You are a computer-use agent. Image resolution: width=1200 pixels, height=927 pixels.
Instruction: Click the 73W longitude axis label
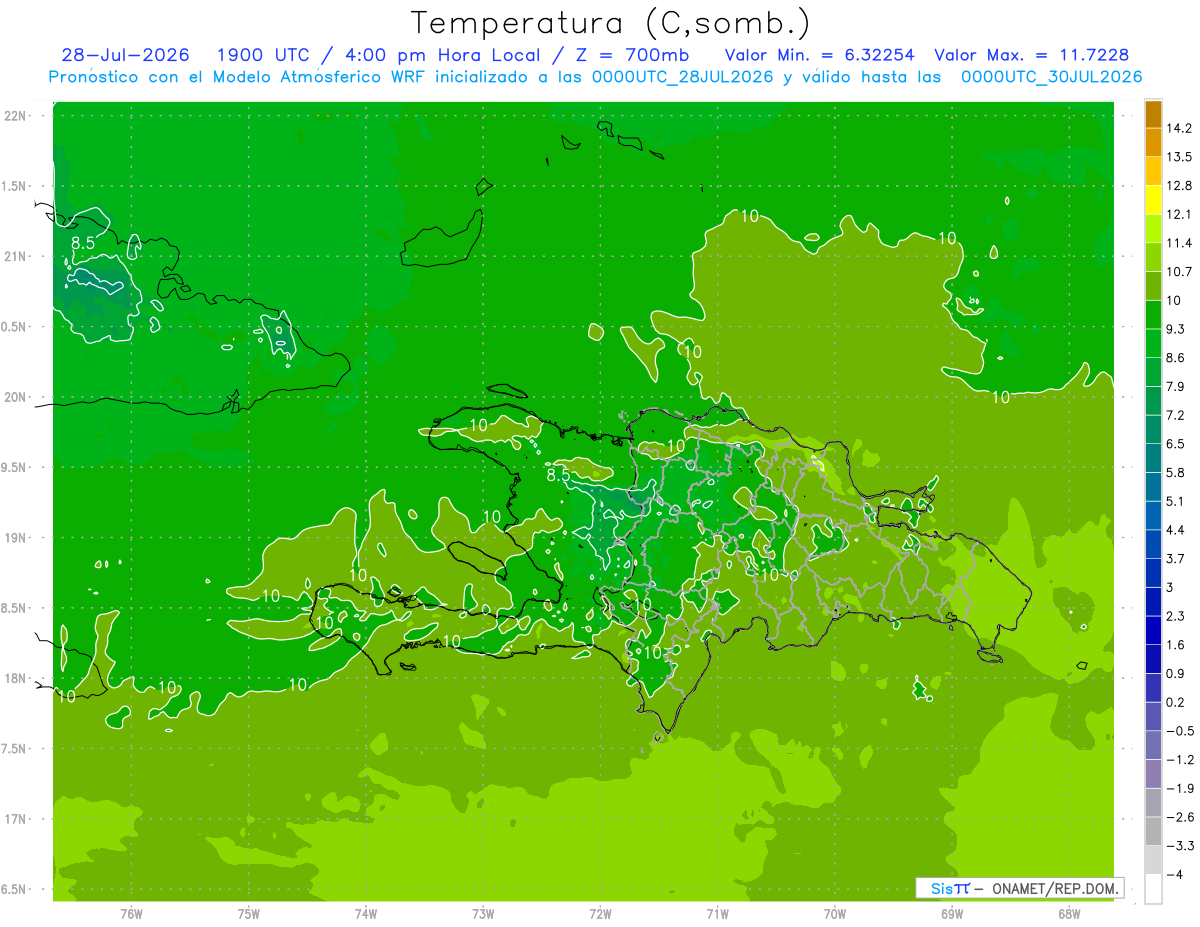tap(483, 914)
